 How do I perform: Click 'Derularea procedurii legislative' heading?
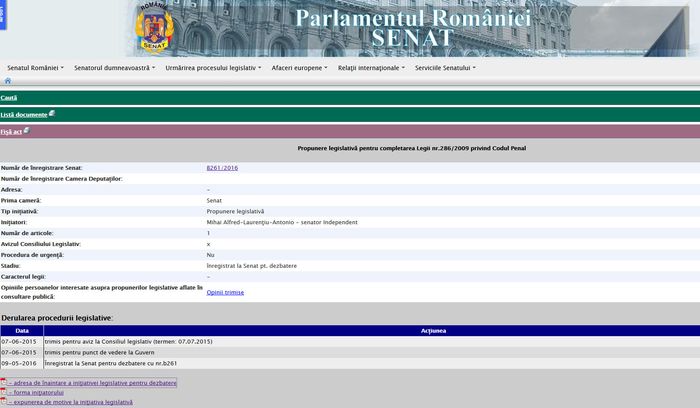[57, 318]
